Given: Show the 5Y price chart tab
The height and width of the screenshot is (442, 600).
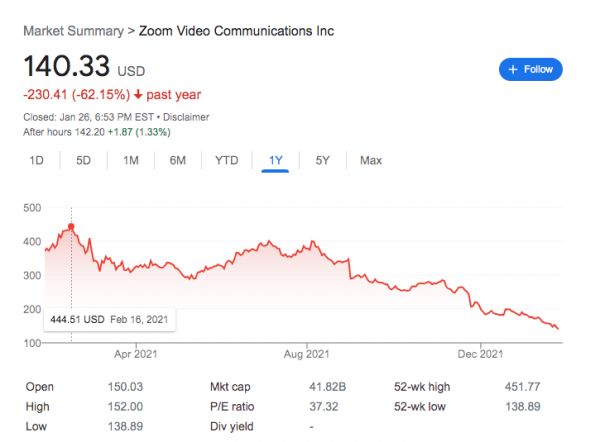Looking at the screenshot, I should [323, 160].
